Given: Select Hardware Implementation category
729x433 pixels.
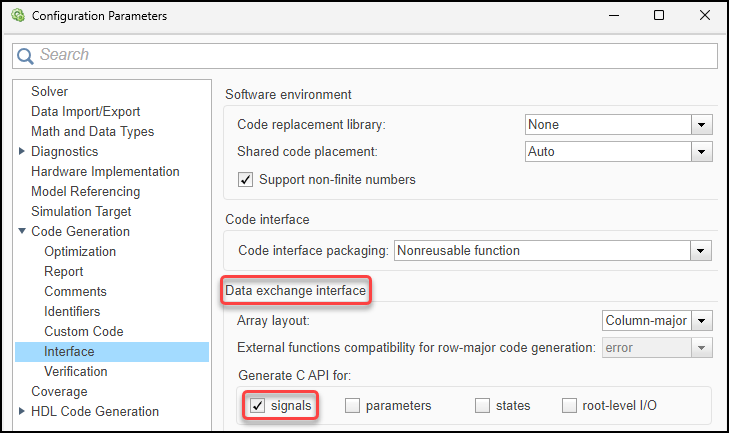Looking at the screenshot, I should 105,171.
